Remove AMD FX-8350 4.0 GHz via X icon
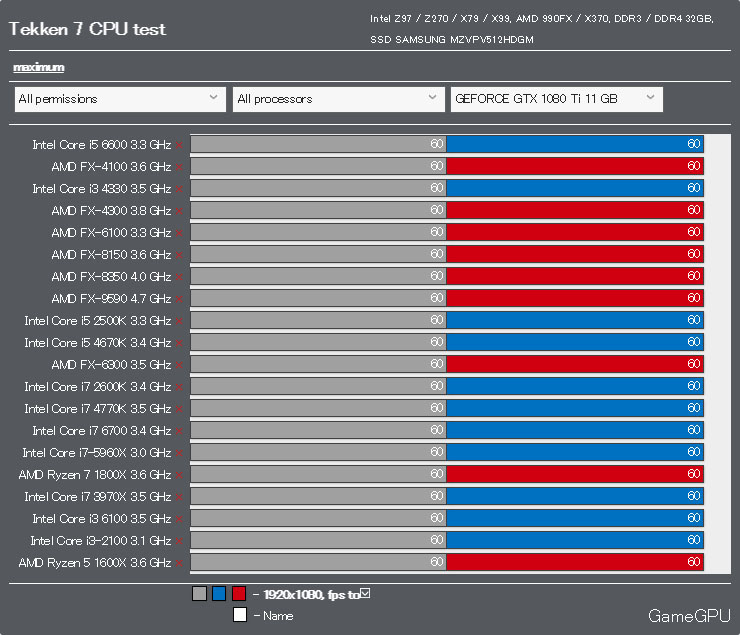The image size is (740, 635). tap(179, 277)
